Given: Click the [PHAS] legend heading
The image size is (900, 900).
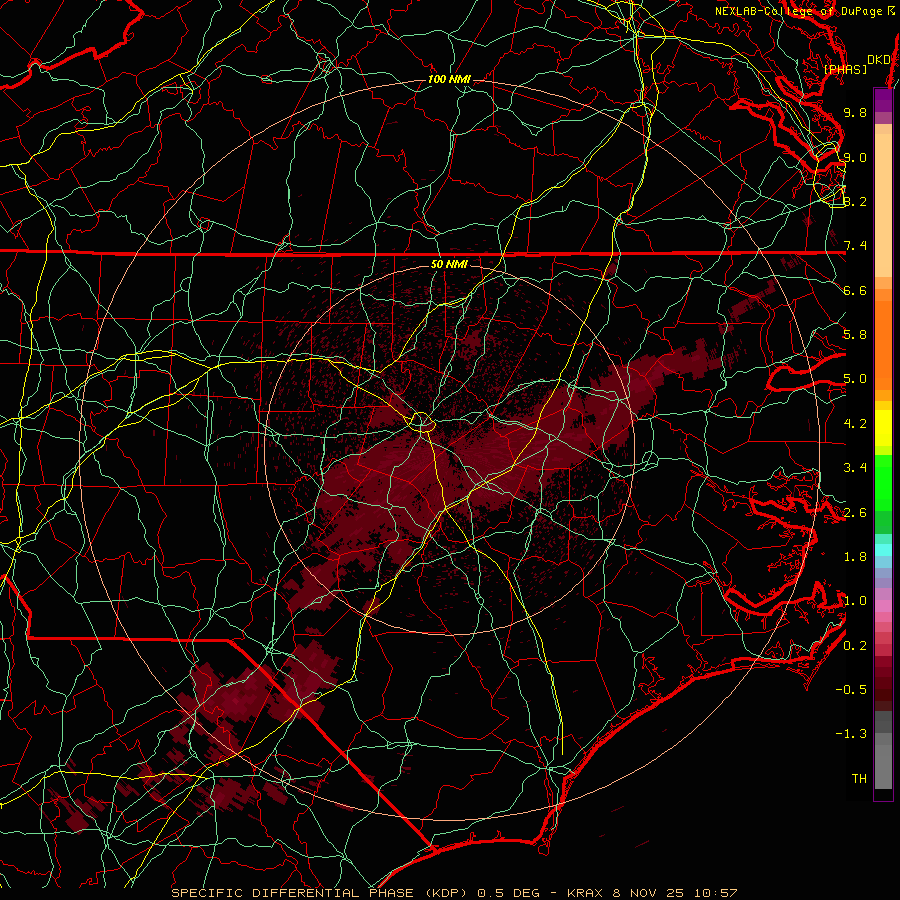Looking at the screenshot, I should (845, 69).
